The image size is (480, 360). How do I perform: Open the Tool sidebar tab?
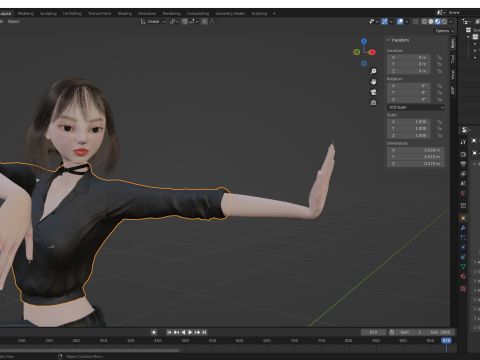pos(453,59)
